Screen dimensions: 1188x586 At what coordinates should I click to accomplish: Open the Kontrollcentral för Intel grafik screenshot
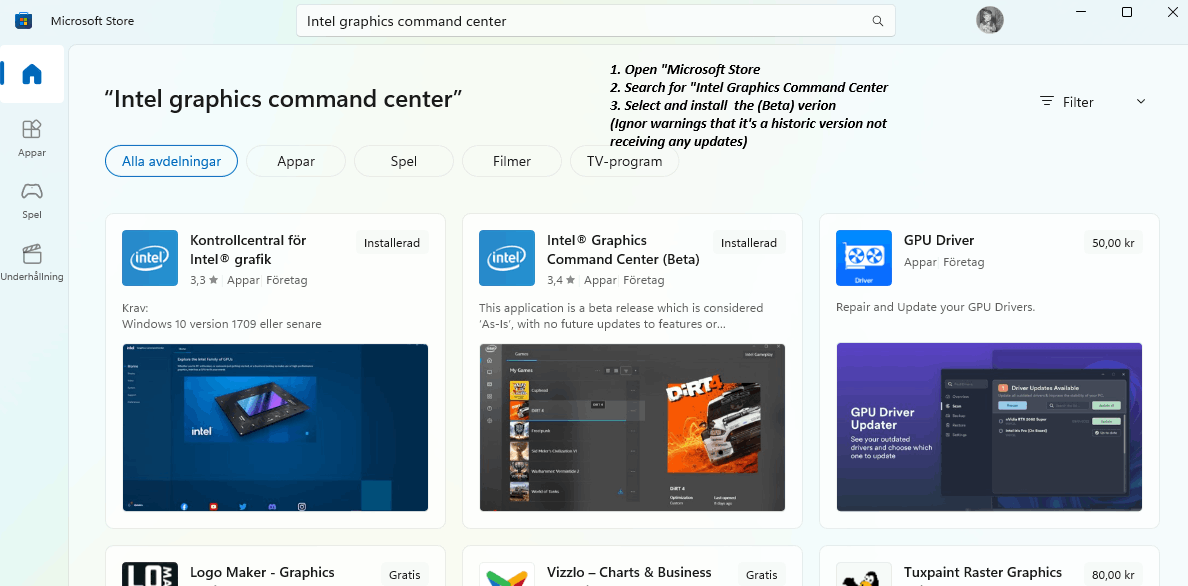click(275, 428)
